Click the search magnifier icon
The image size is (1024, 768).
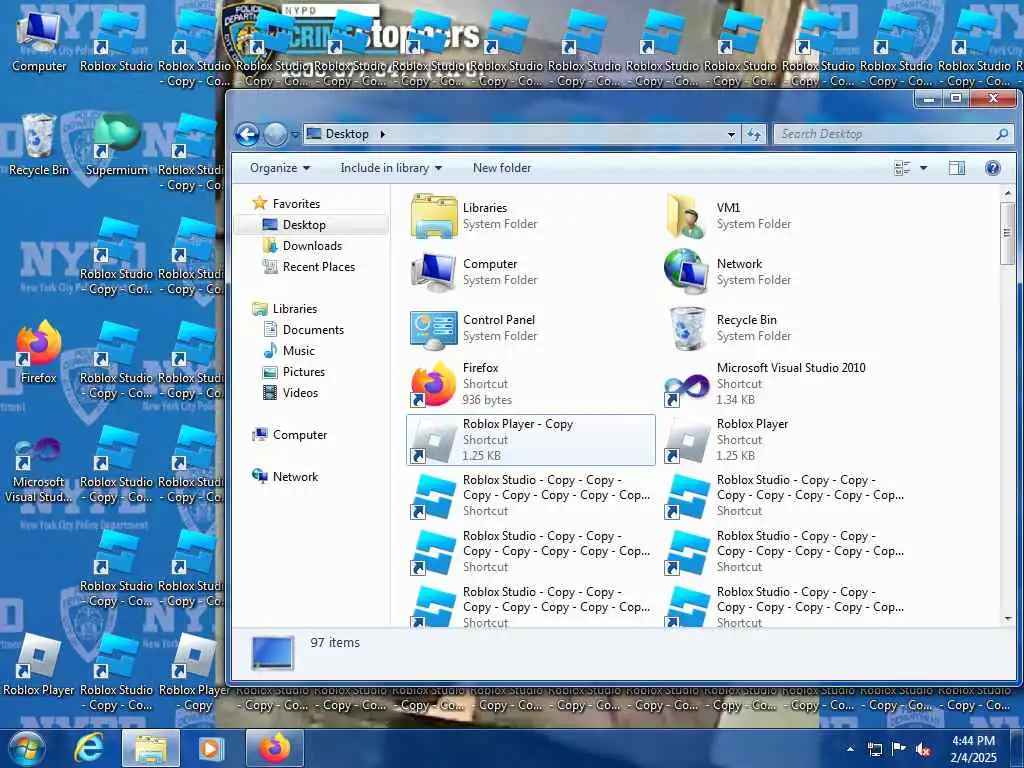pyautogui.click(x=1002, y=134)
